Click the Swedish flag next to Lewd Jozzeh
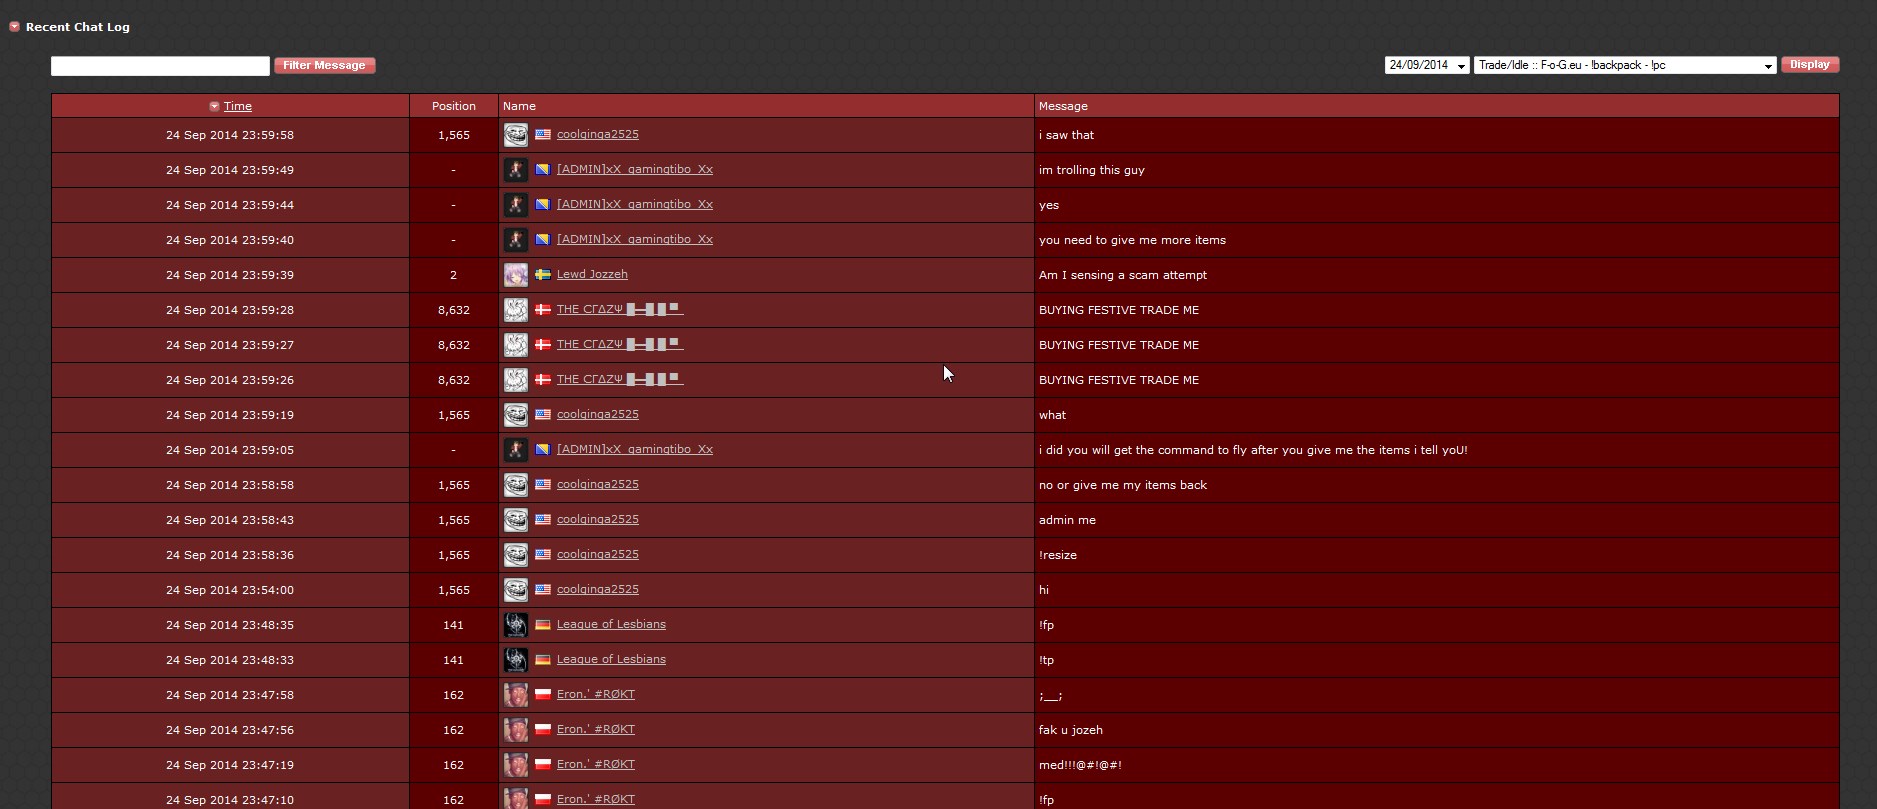1877x809 pixels. tap(543, 274)
